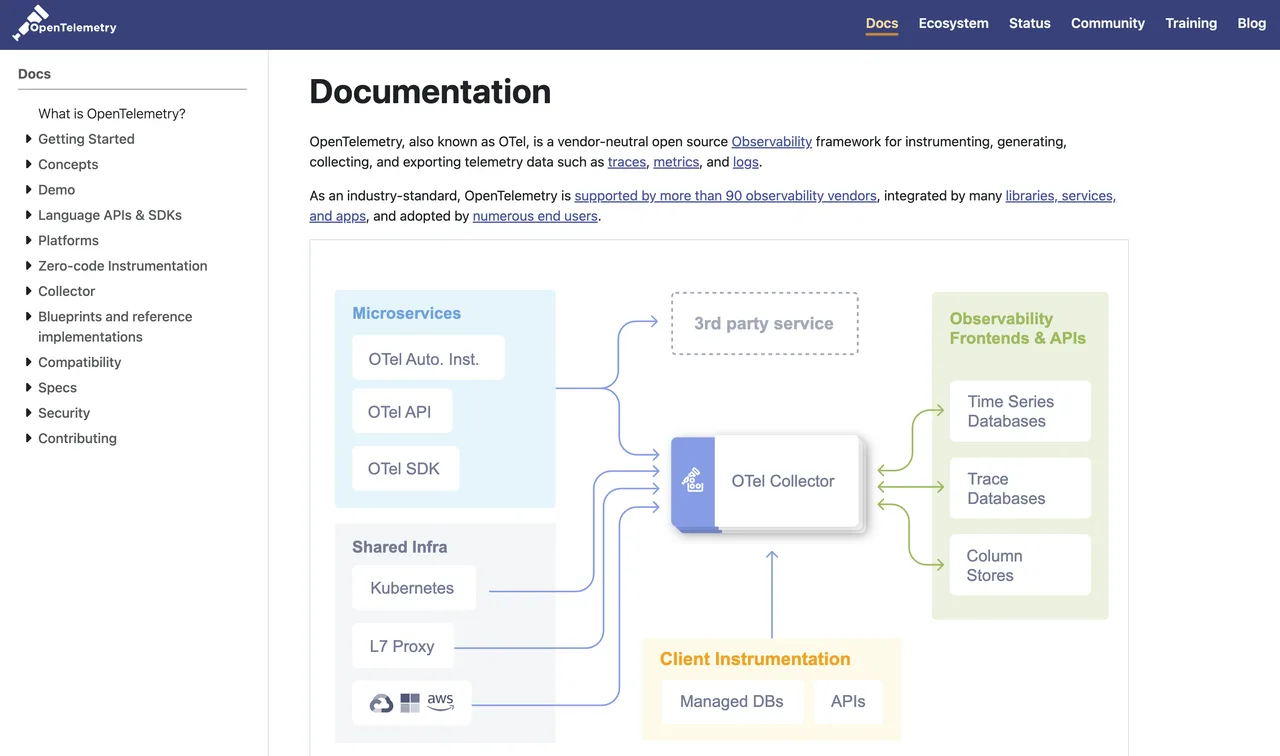Viewport: 1280px width, 756px height.
Task: Click the Column Stores box
Action: [x=1020, y=565]
